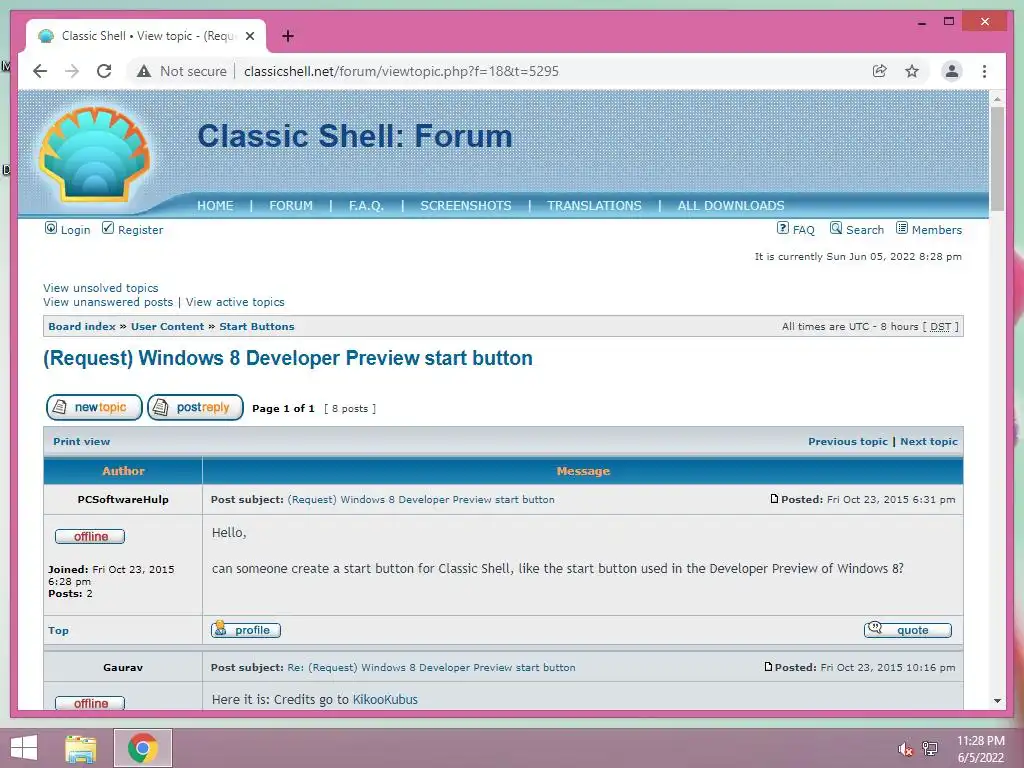Select the Classic Shell browser tab
1024x768 pixels.
pyautogui.click(x=146, y=36)
